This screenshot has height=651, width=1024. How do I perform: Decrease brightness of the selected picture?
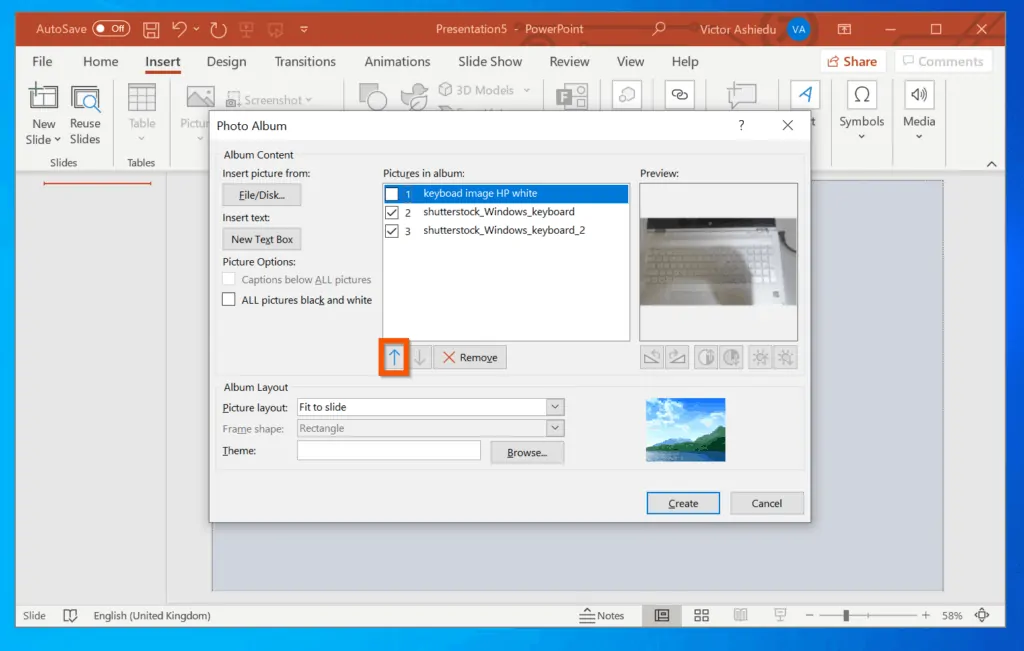coord(784,357)
